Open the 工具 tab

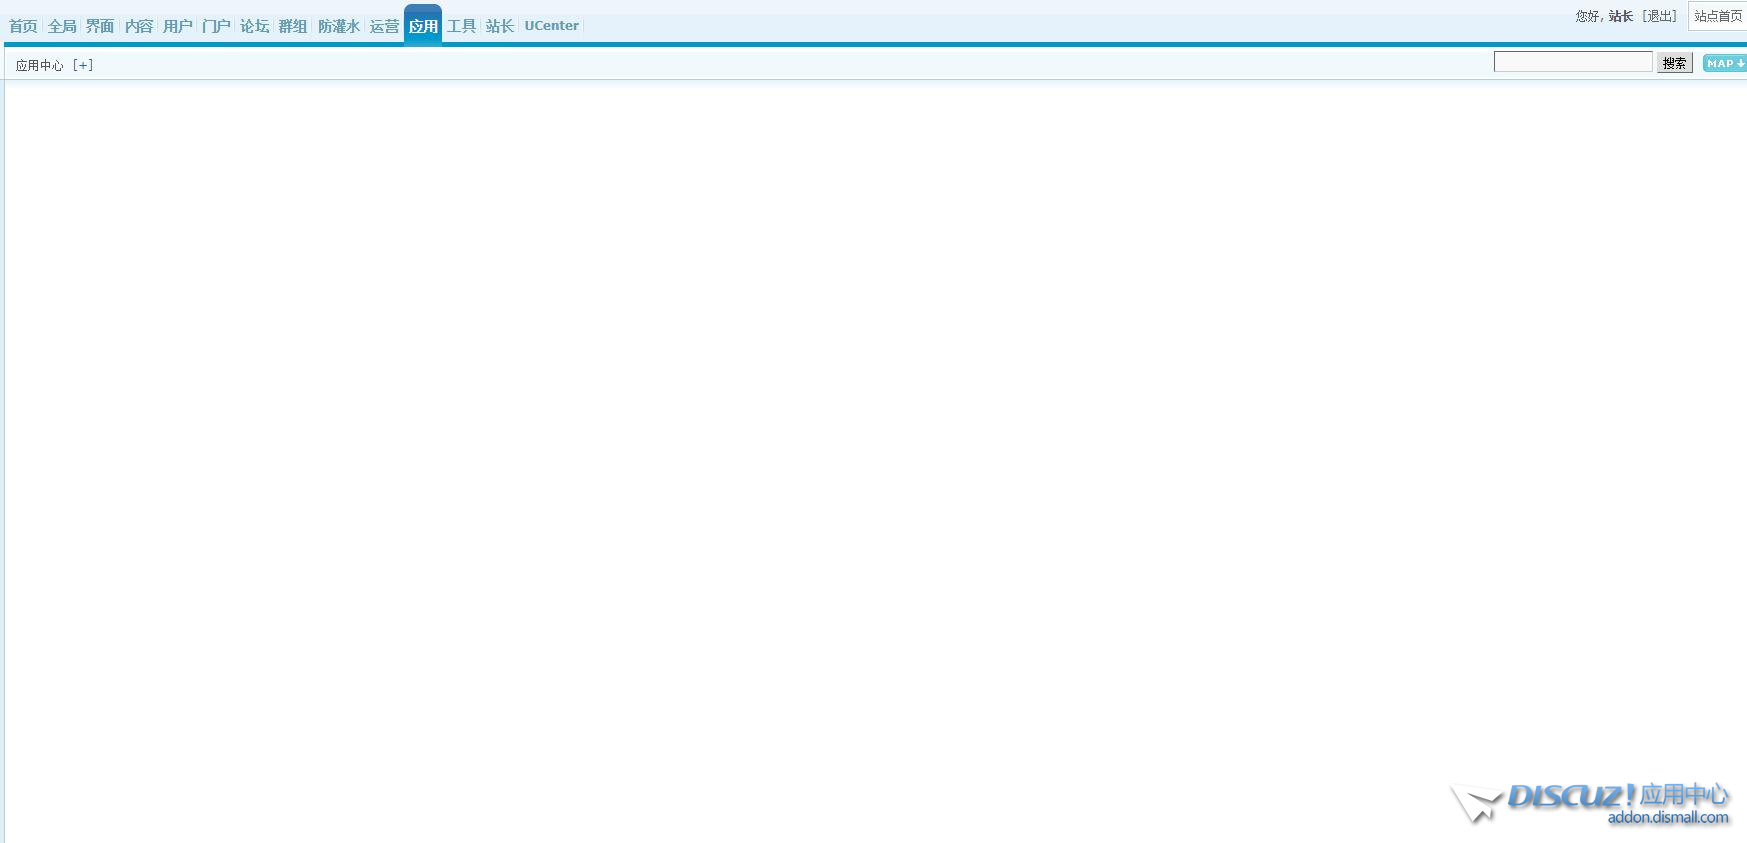[x=461, y=26]
